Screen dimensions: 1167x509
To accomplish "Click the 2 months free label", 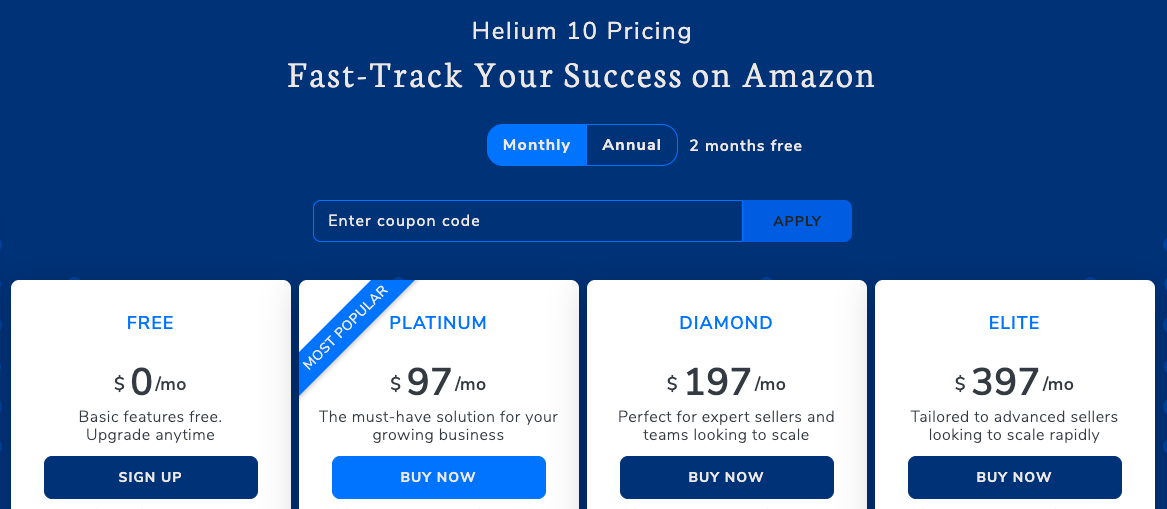I will click(746, 146).
